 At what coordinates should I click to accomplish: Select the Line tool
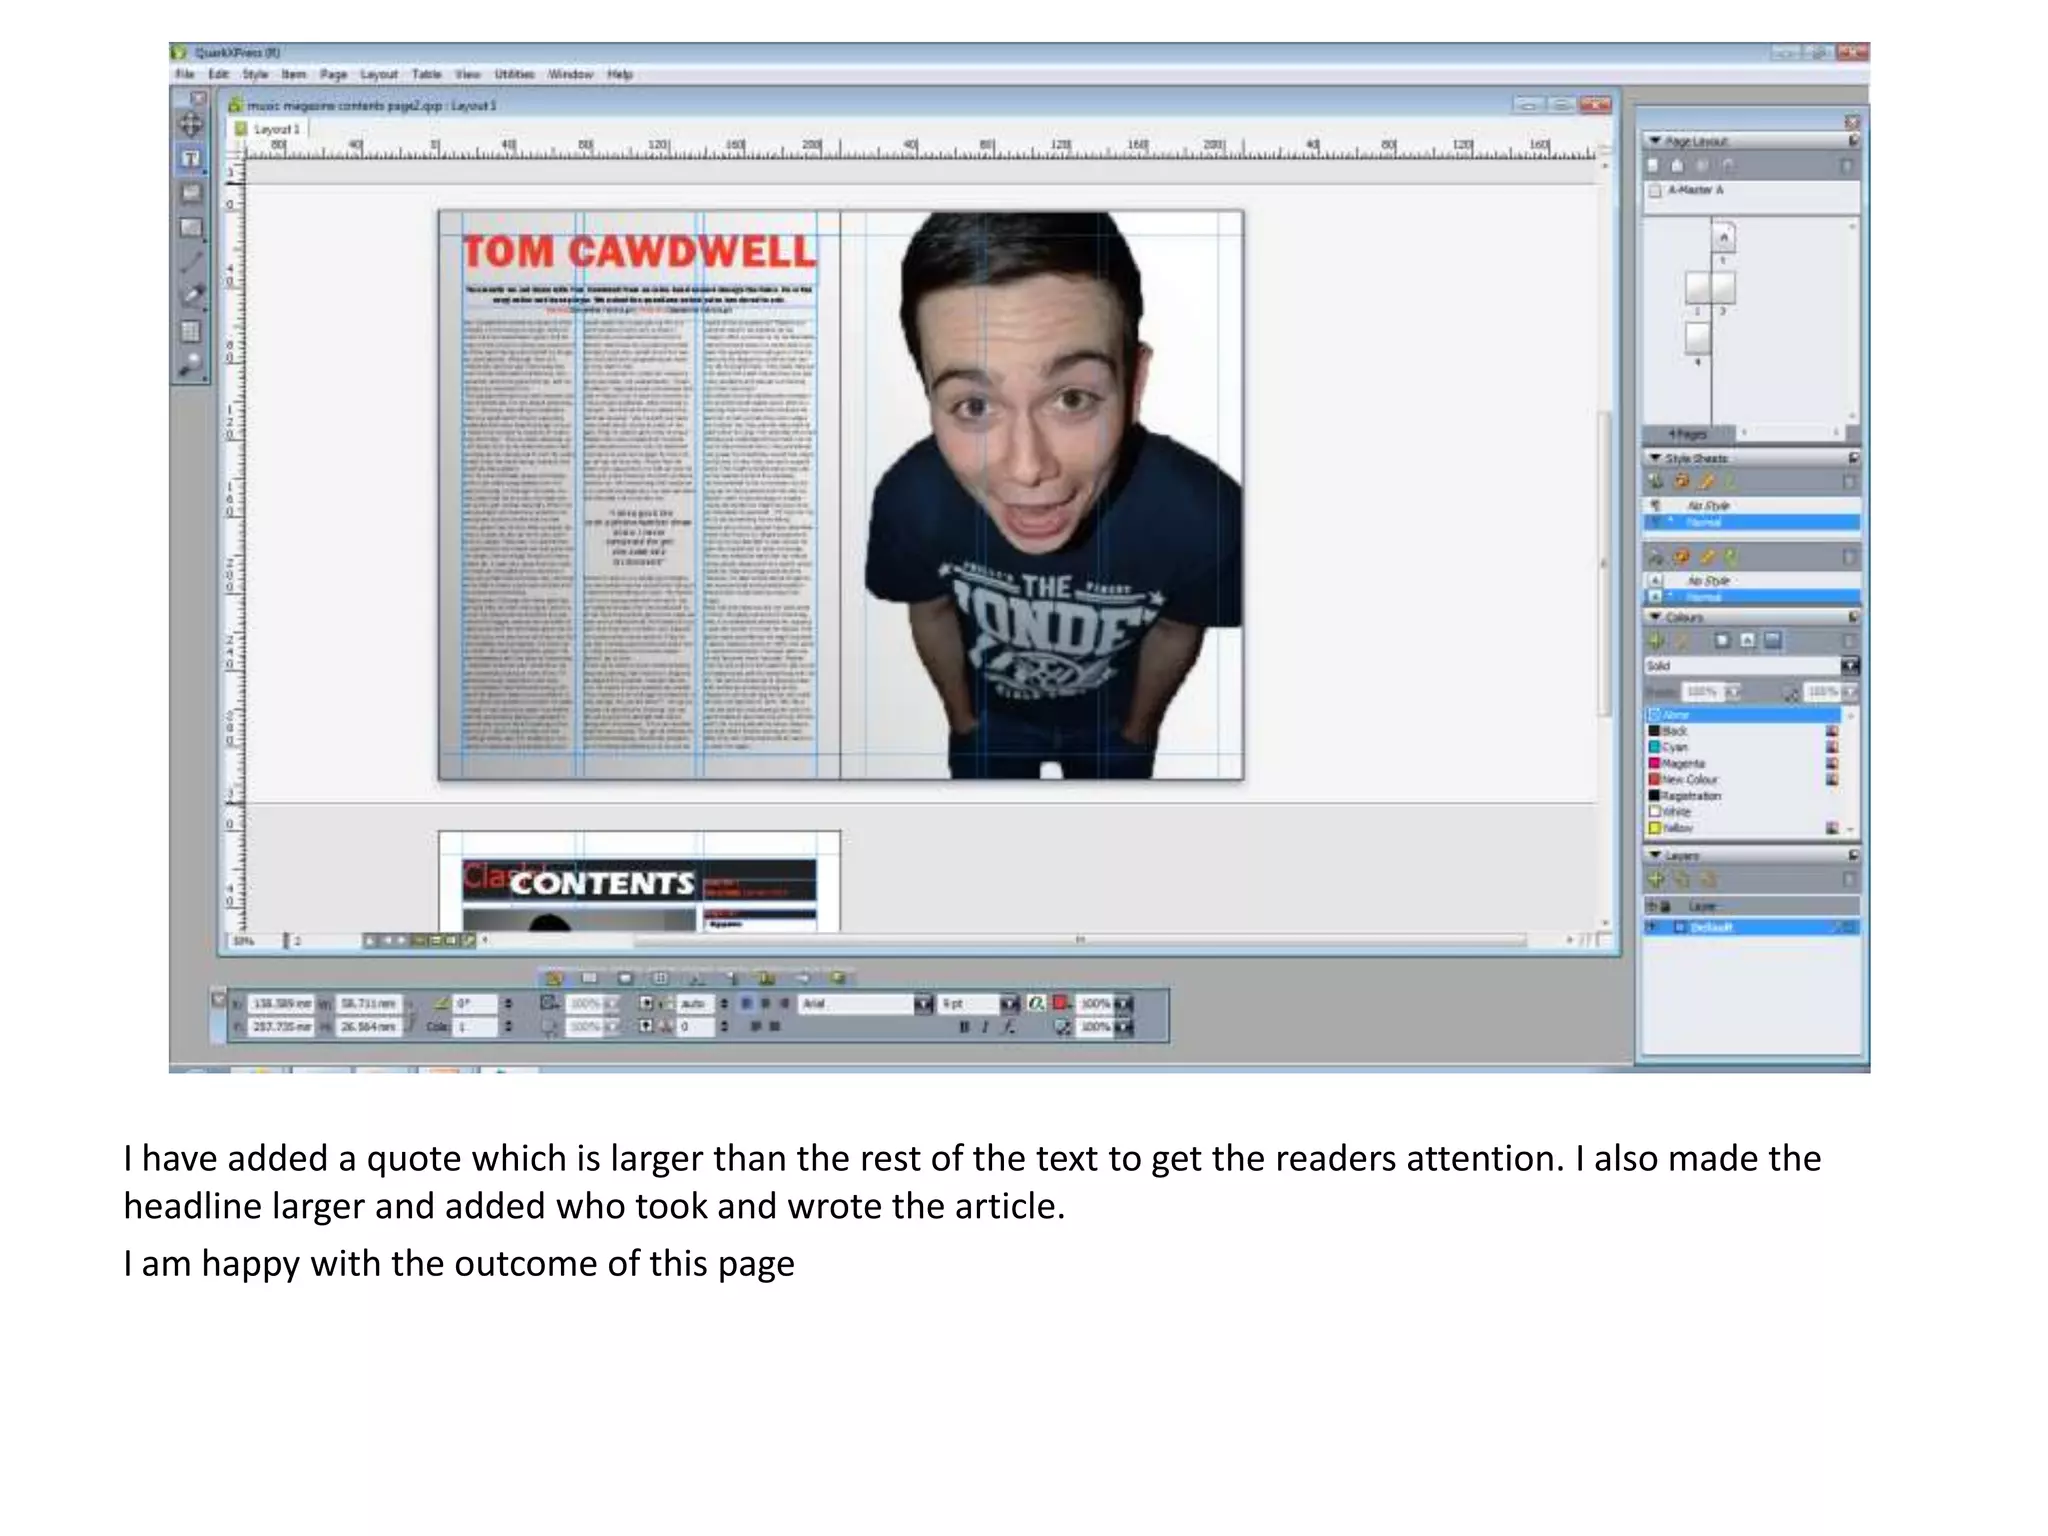pos(190,262)
